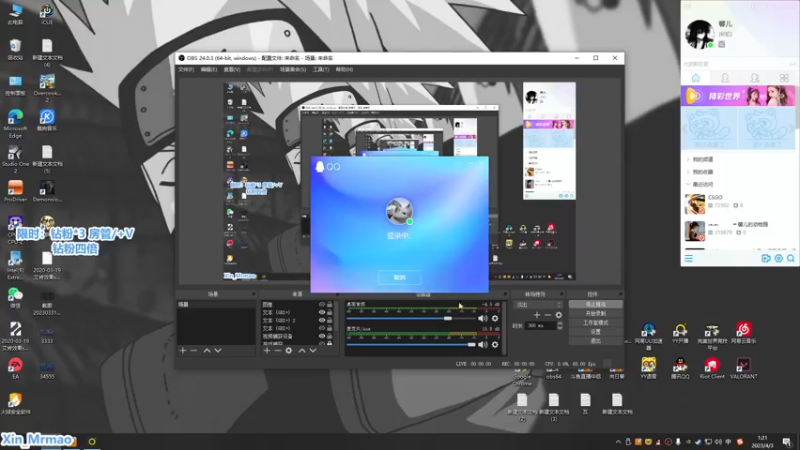Open transition properties gear icon
Image resolution: width=800 pixels, height=450 pixels.
559,315
